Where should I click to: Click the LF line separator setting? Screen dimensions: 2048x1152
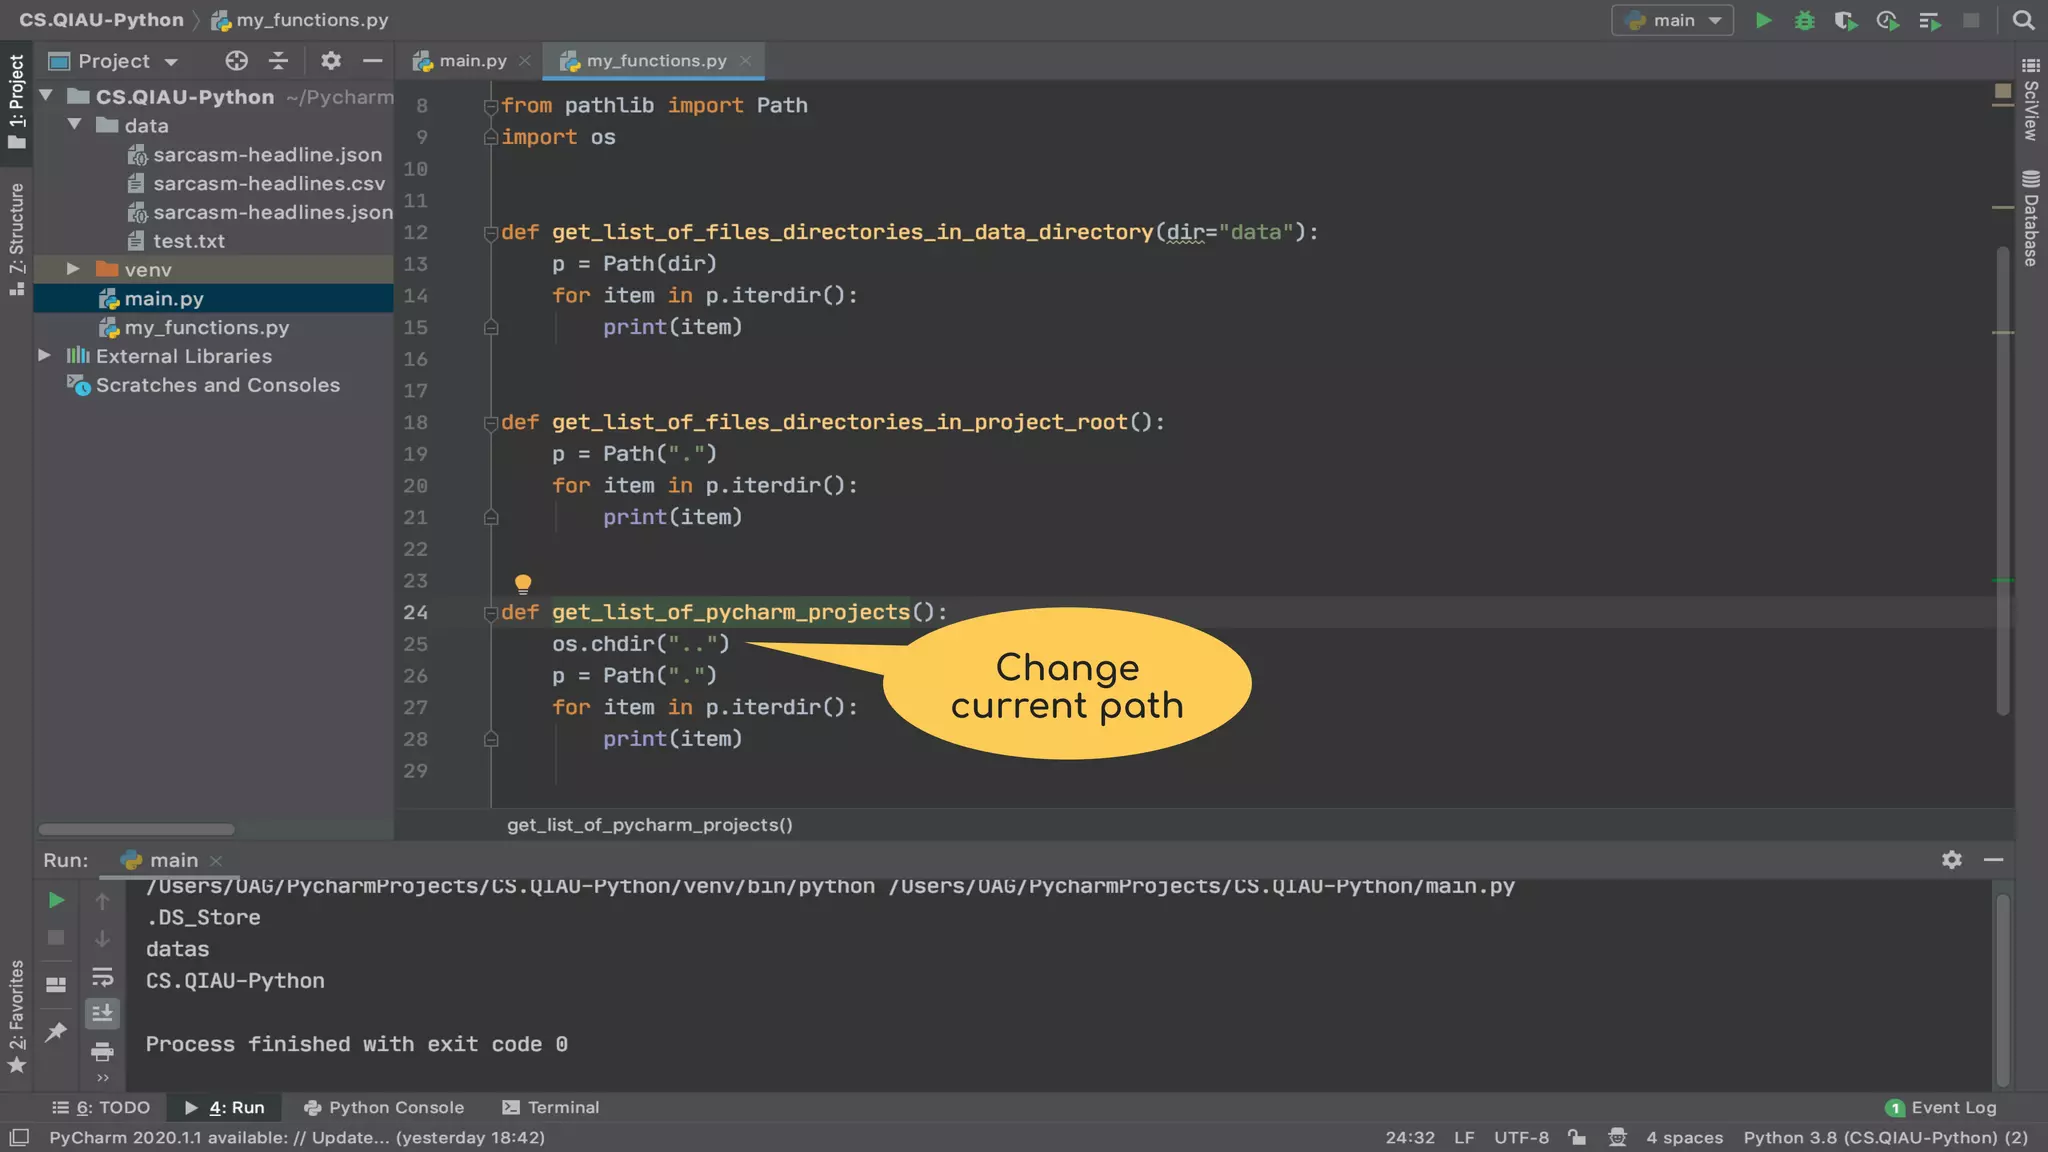click(x=1464, y=1137)
